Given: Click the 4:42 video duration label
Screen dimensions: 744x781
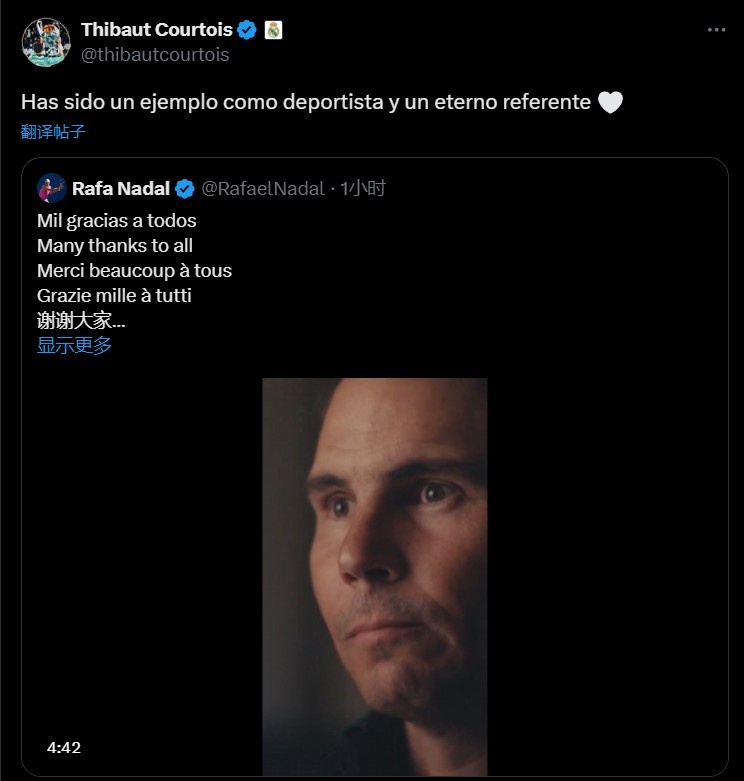Looking at the screenshot, I should pyautogui.click(x=64, y=748).
